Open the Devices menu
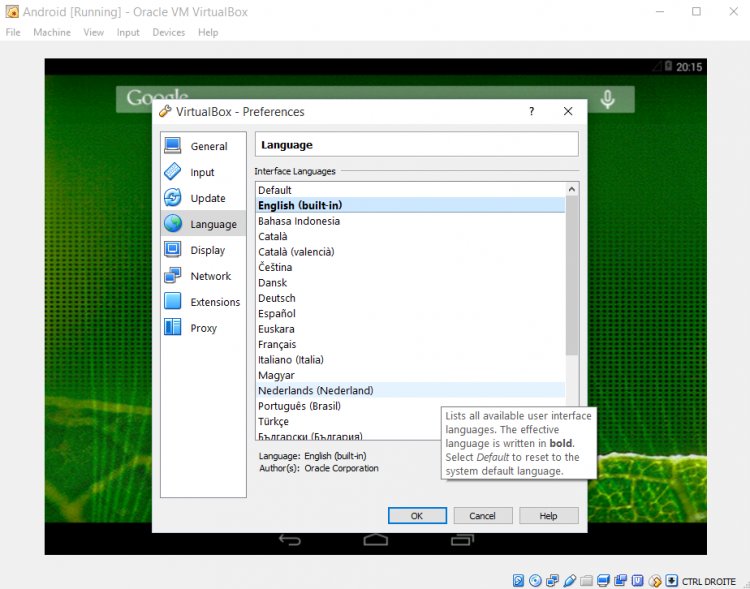This screenshot has height=589, width=750. click(x=168, y=32)
